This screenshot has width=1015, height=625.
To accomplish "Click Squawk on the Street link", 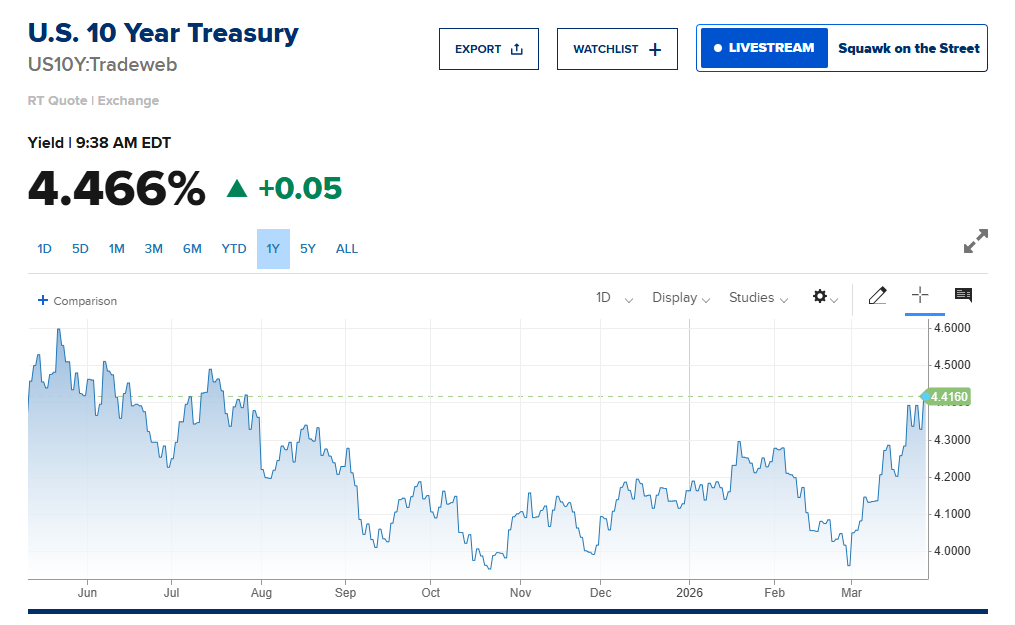I will pyautogui.click(x=908, y=48).
